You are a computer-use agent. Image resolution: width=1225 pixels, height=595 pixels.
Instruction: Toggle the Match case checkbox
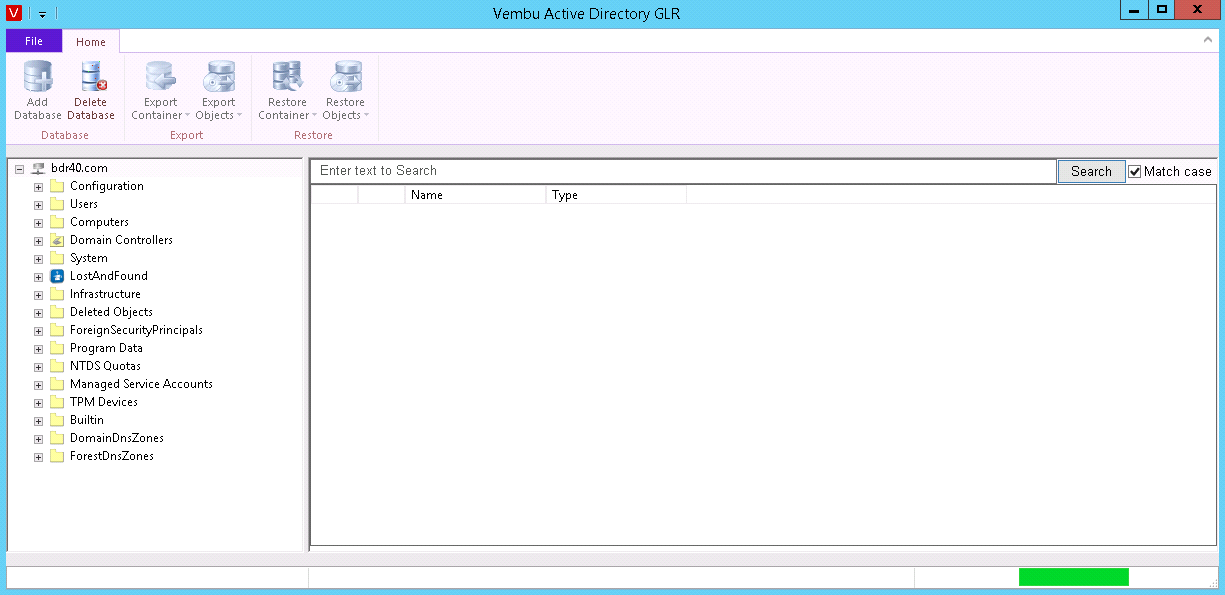pyautogui.click(x=1135, y=171)
